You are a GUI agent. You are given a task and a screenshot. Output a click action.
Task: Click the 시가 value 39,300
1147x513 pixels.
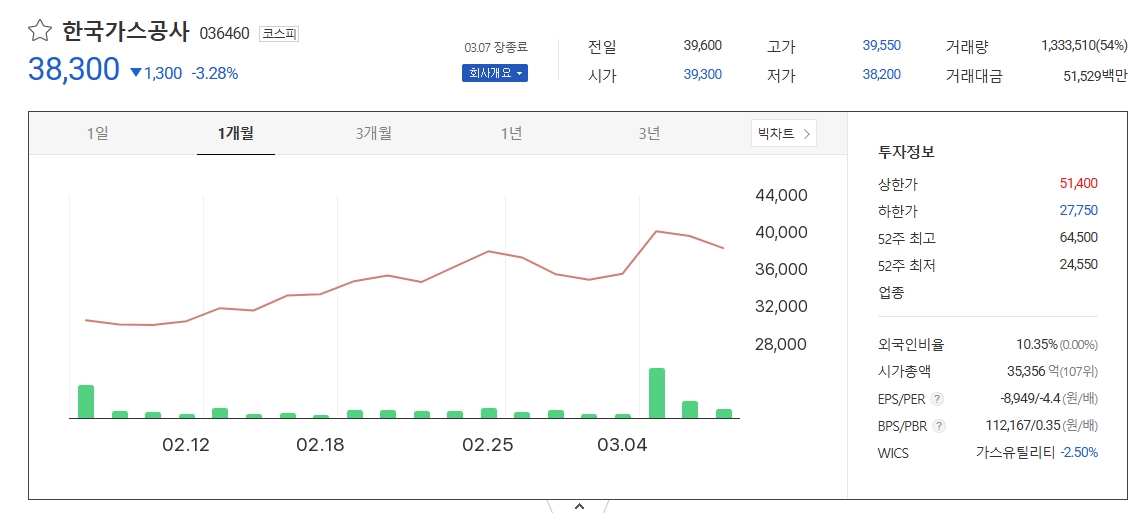coord(702,74)
